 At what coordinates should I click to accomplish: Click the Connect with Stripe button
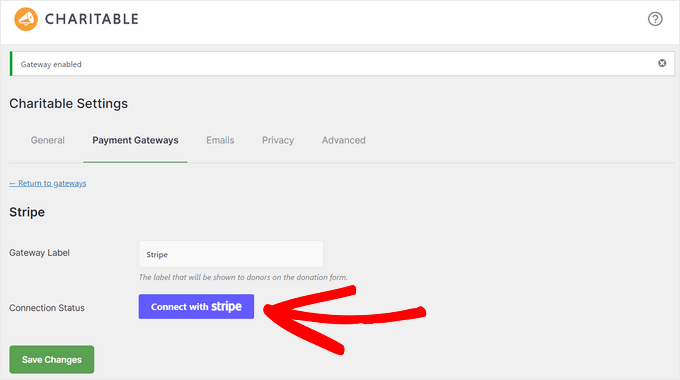(x=196, y=307)
